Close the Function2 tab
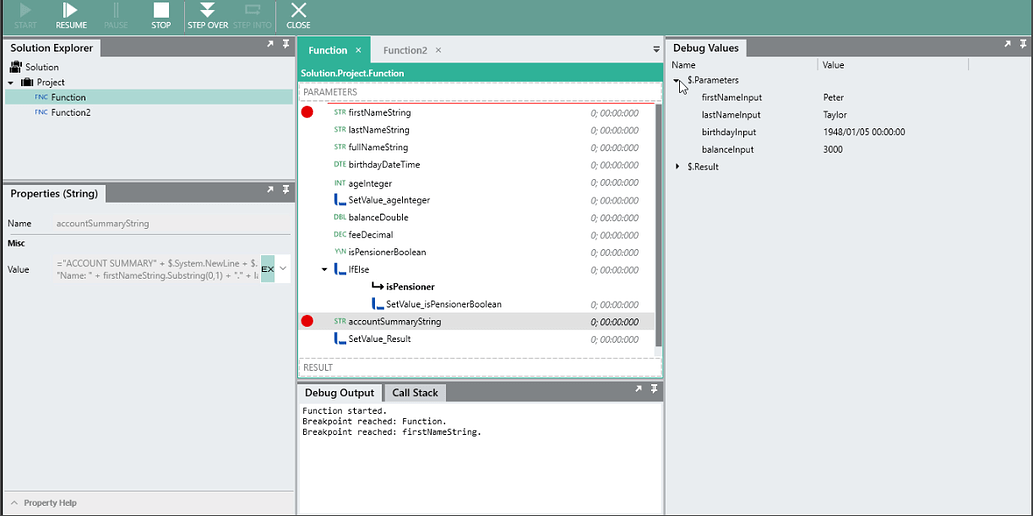This screenshot has height=516, width=1033. tap(438, 50)
